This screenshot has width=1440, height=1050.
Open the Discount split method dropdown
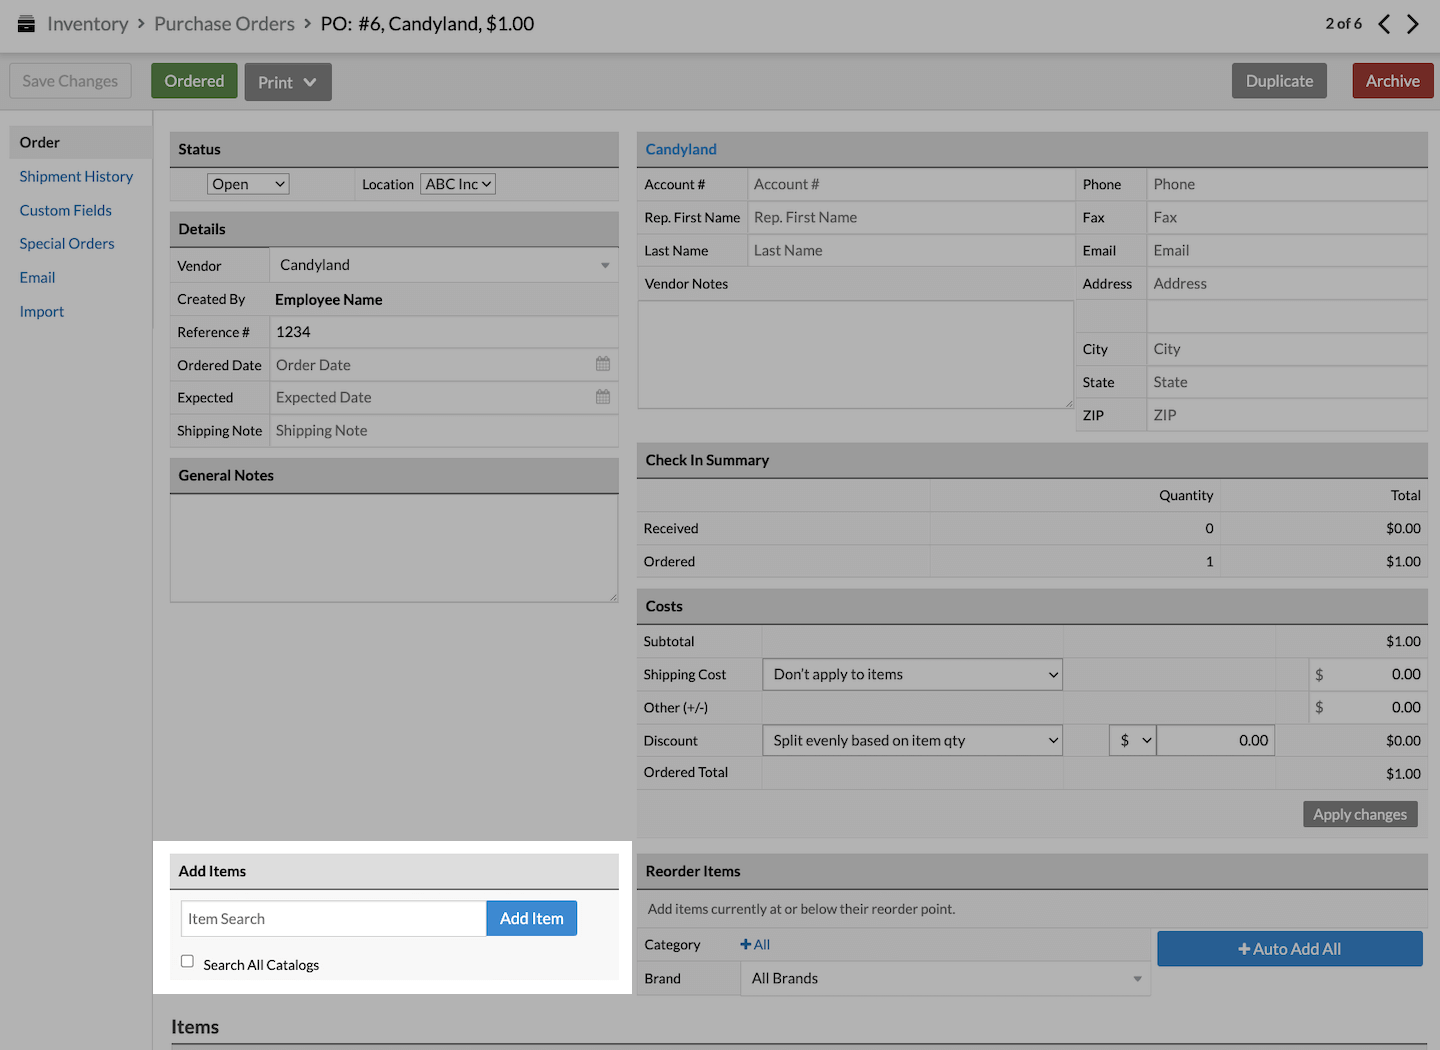click(912, 741)
